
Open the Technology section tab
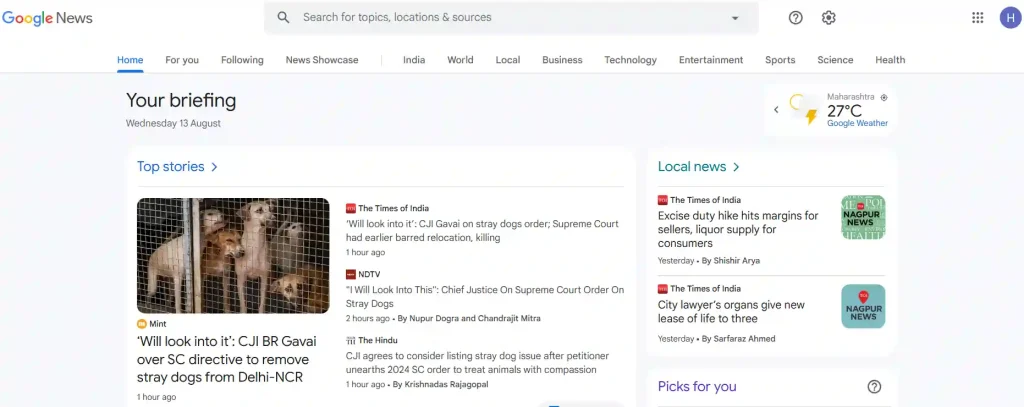(630, 59)
